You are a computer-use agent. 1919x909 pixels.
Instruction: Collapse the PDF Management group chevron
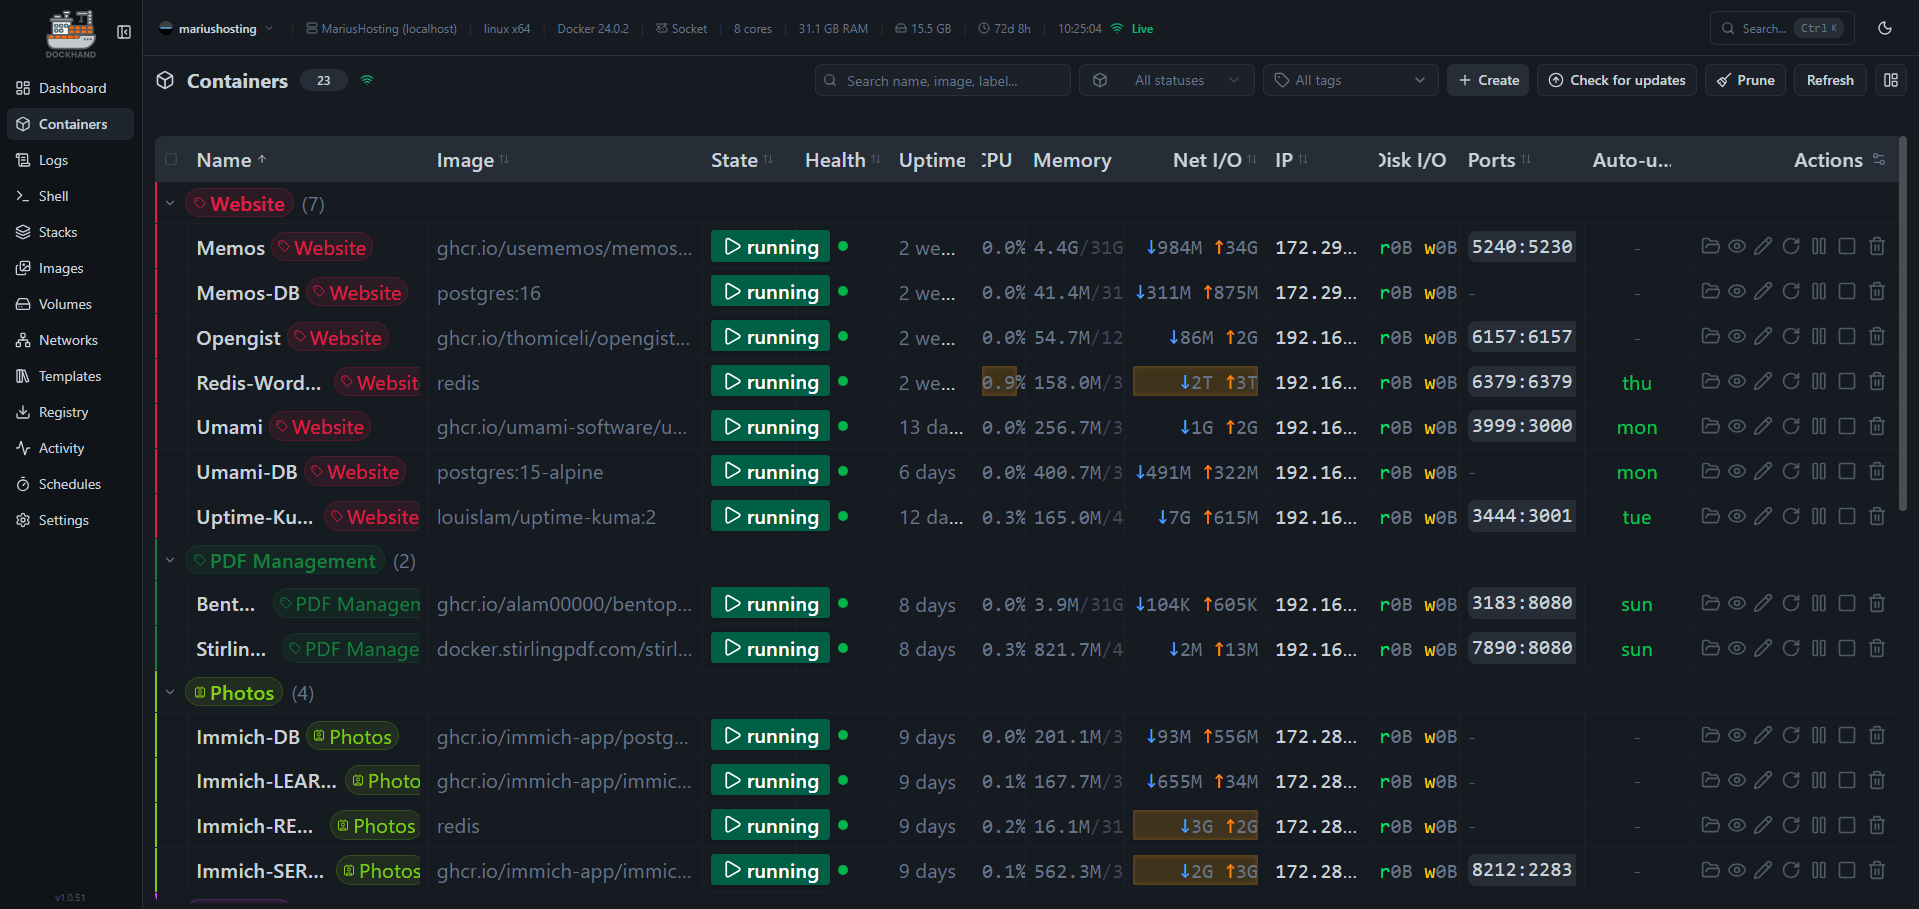tap(170, 561)
